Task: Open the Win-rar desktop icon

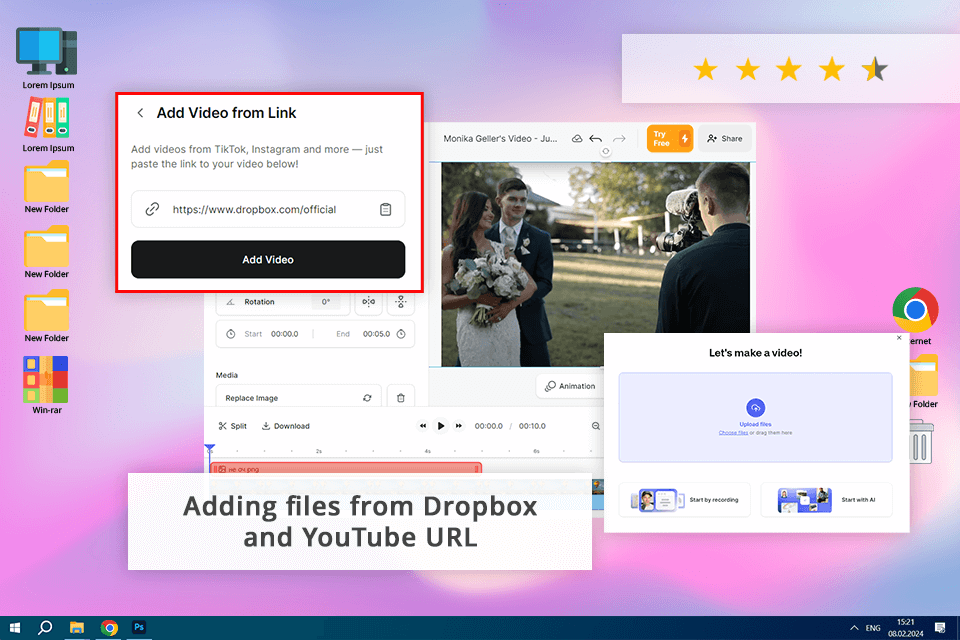Action: click(47, 385)
